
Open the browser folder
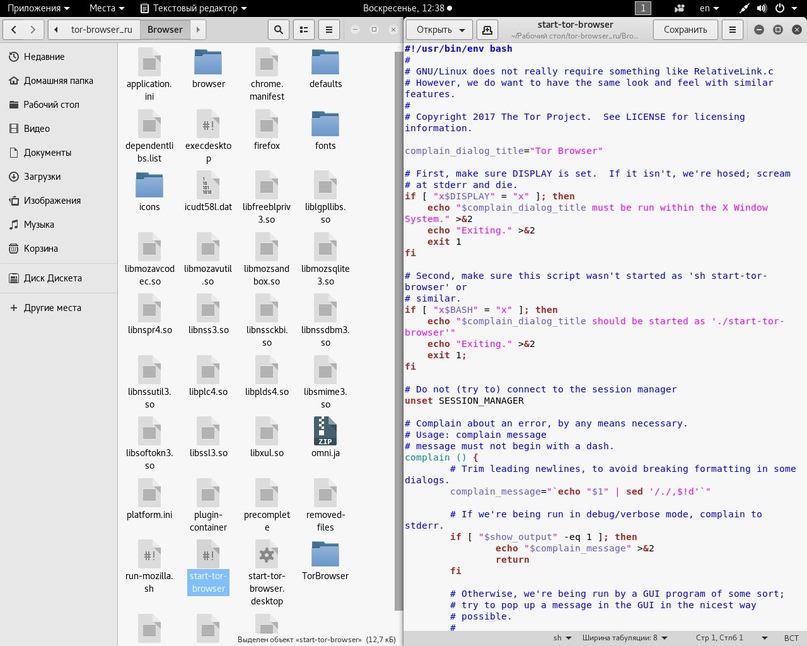[x=208, y=69]
